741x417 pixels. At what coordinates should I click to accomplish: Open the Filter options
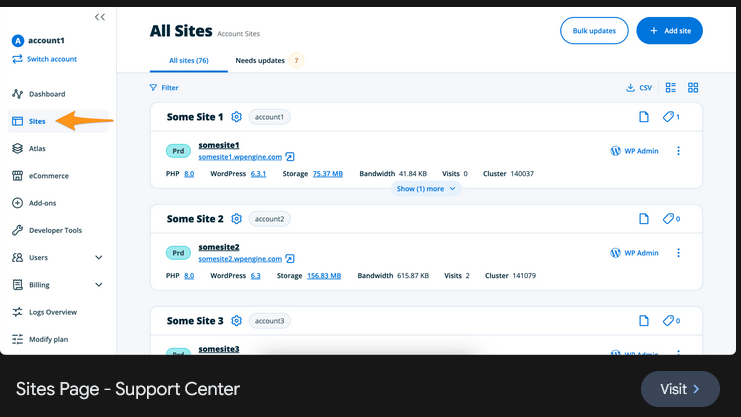pos(164,87)
